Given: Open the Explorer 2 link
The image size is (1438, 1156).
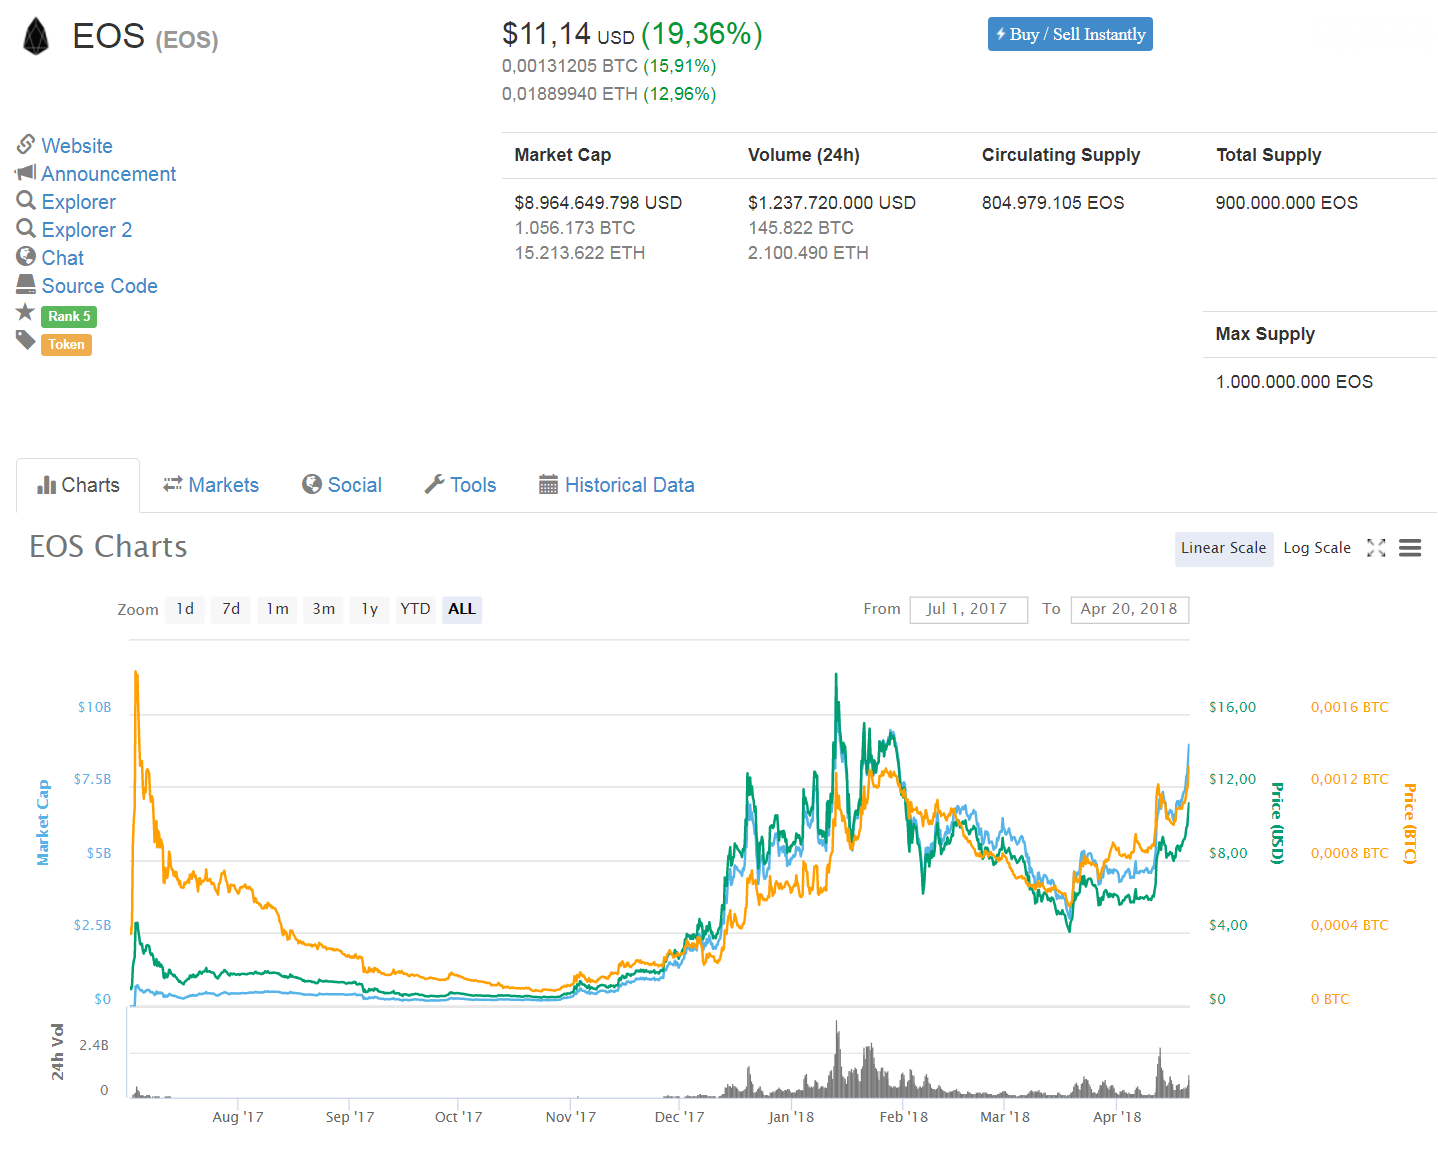Looking at the screenshot, I should 86,229.
